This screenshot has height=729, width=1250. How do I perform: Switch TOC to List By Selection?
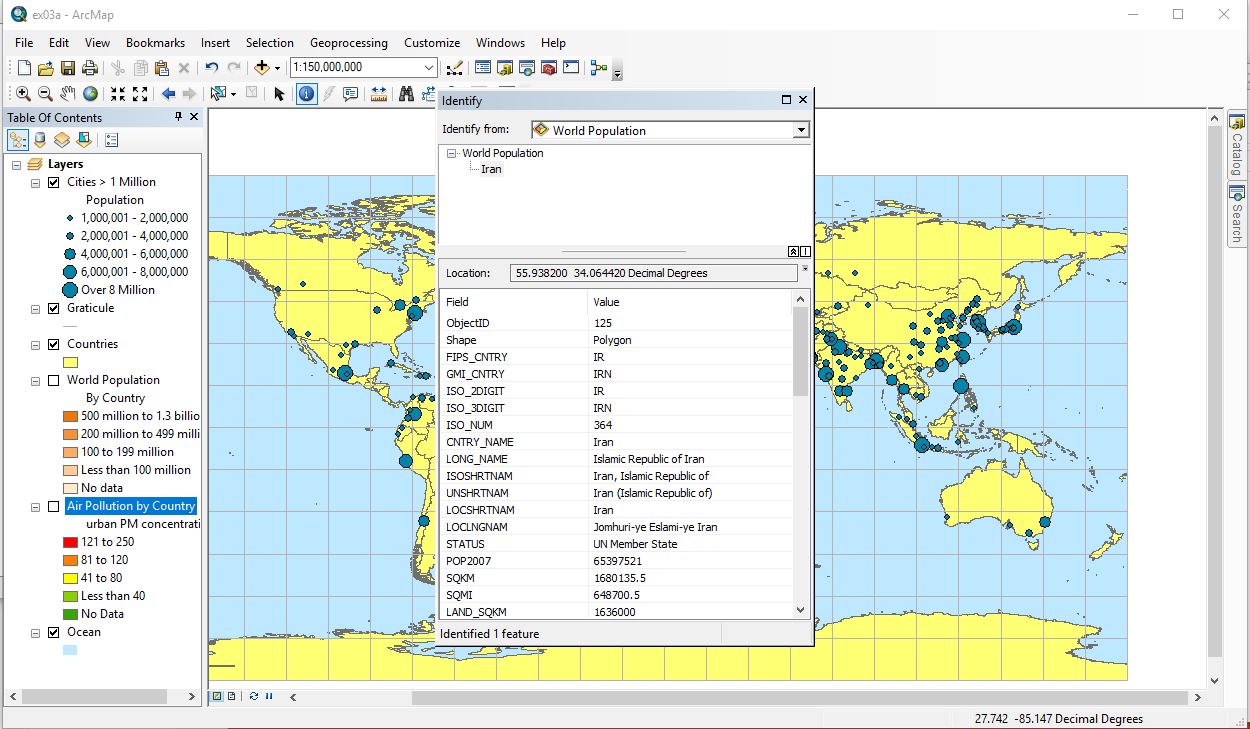point(84,140)
